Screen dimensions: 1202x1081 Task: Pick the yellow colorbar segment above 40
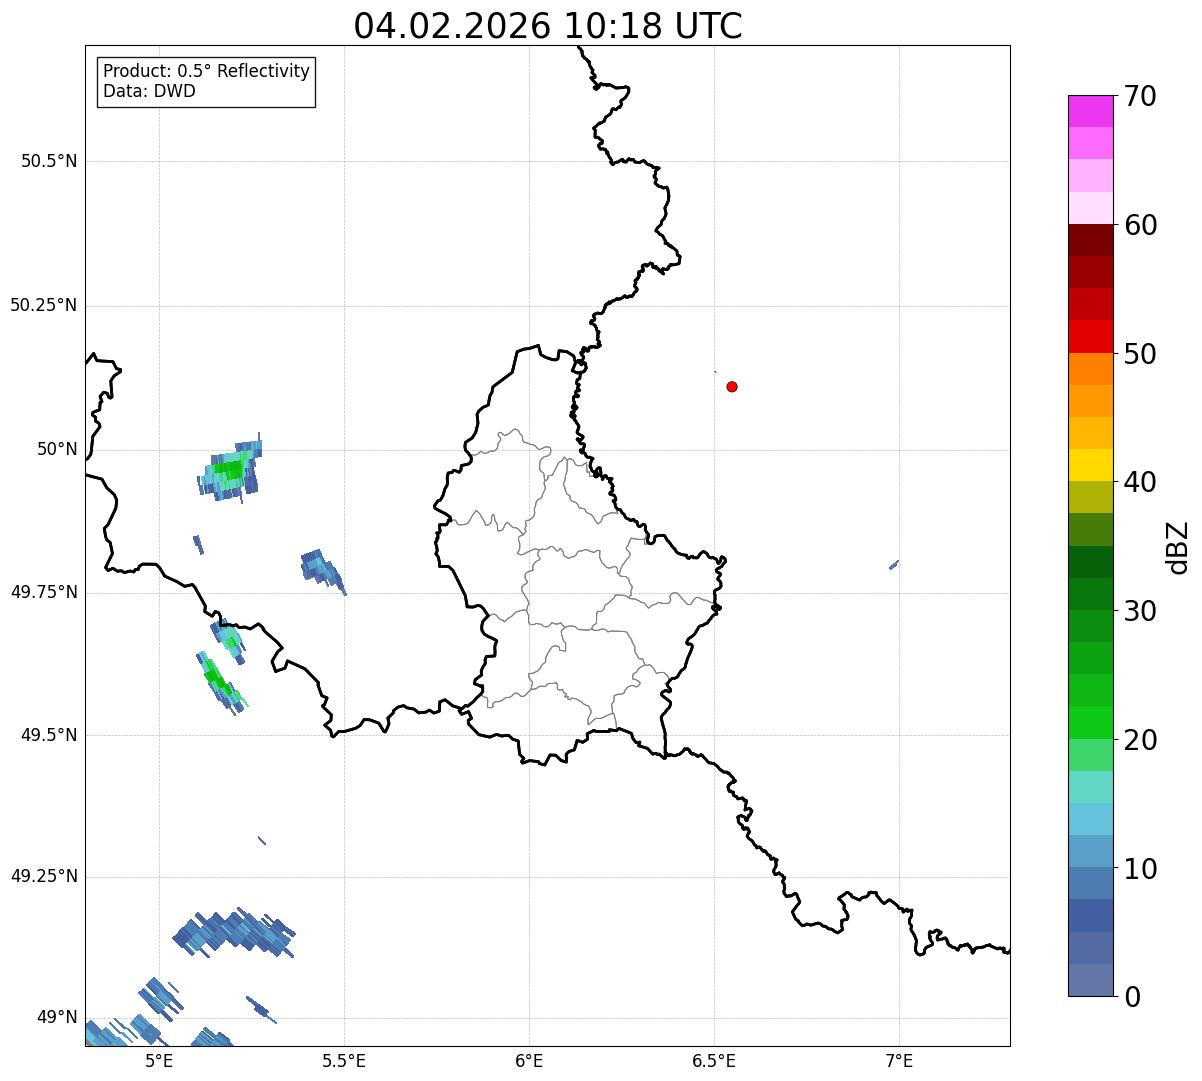click(1090, 466)
